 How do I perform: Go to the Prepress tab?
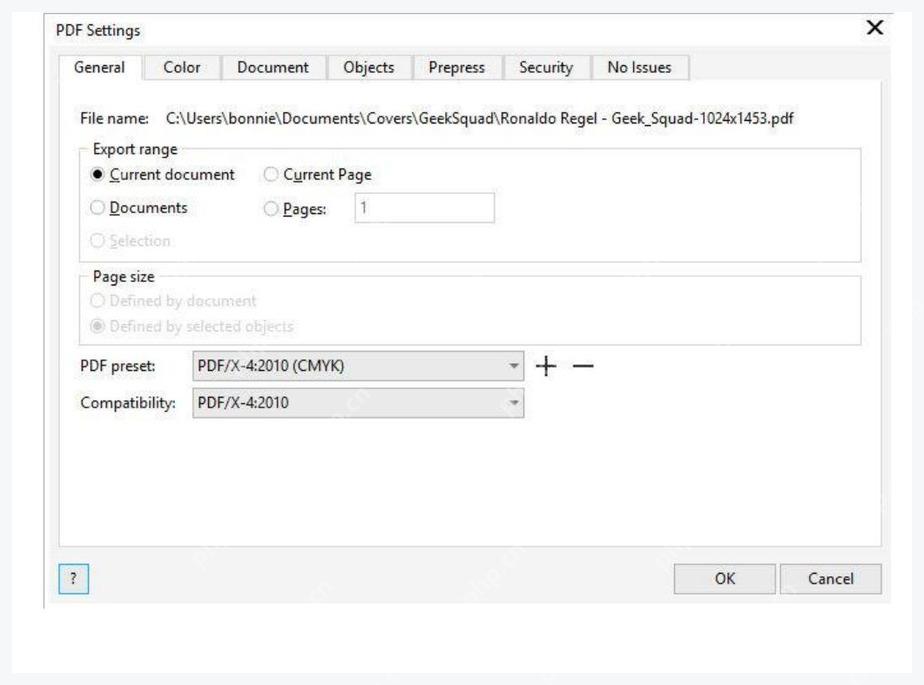pos(457,67)
